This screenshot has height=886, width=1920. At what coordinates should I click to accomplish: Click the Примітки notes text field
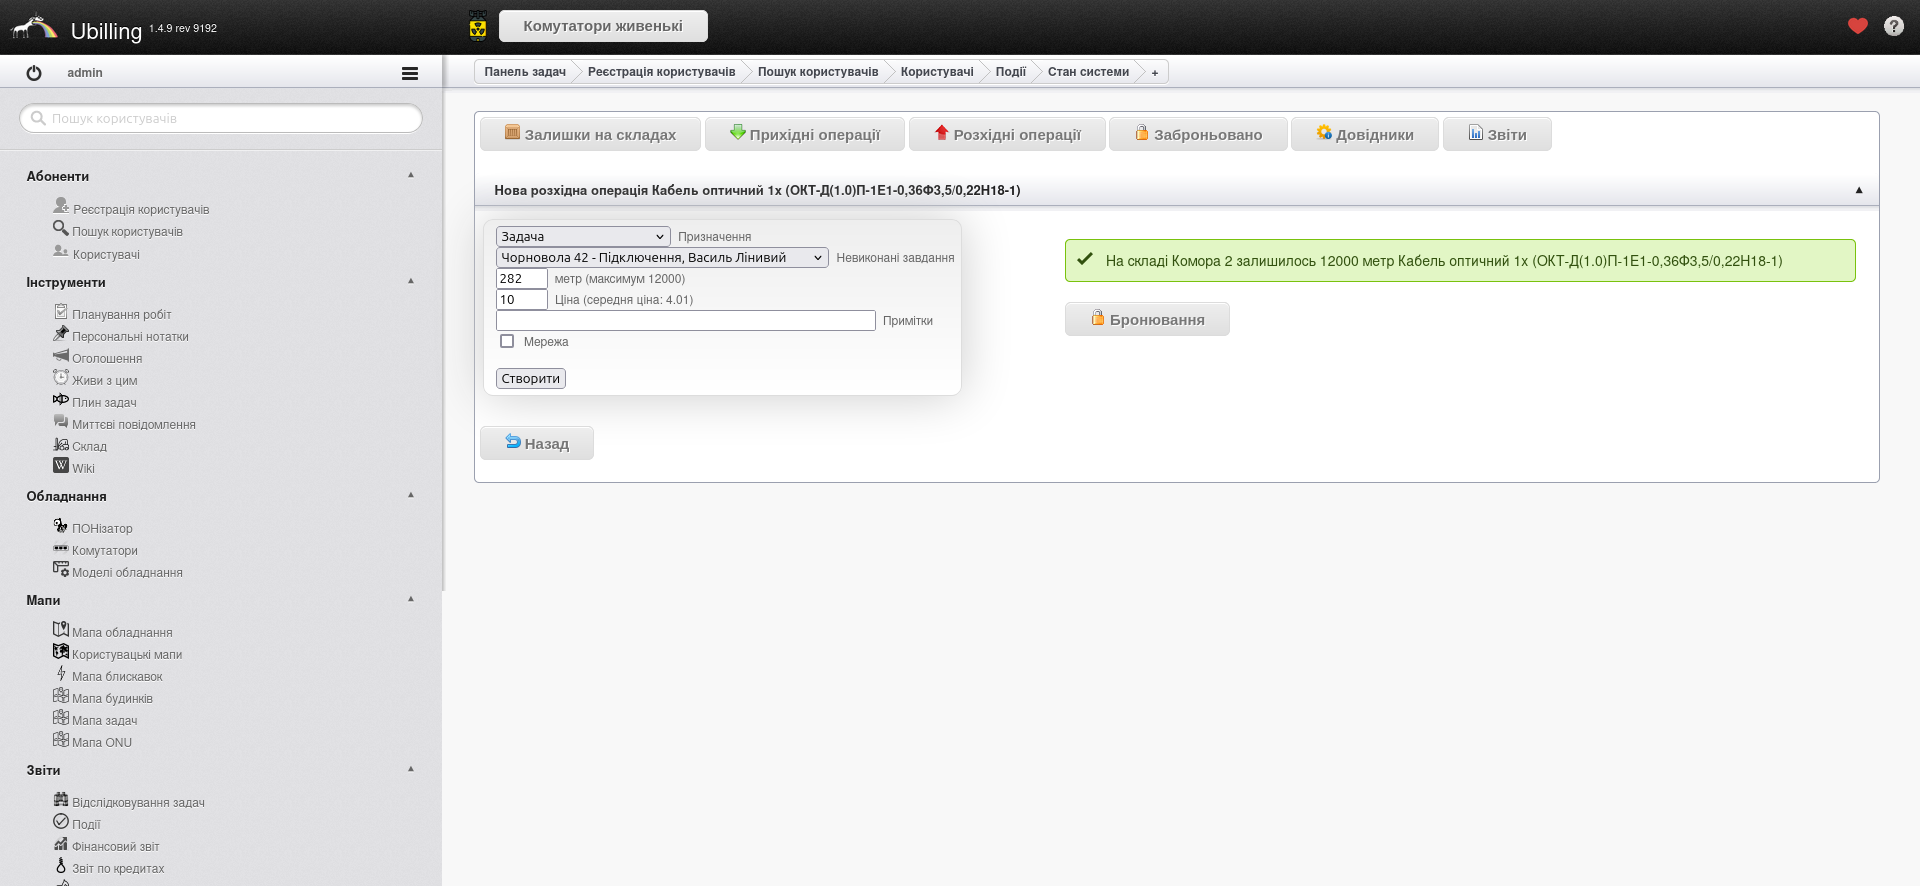[685, 320]
